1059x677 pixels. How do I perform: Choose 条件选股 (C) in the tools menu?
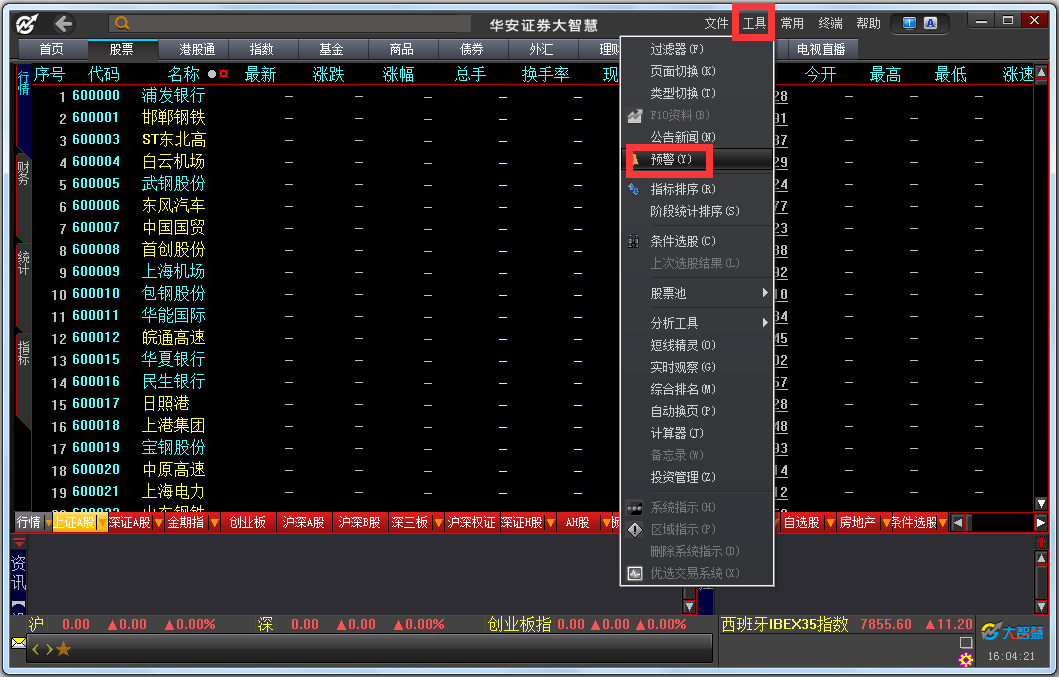coord(698,241)
